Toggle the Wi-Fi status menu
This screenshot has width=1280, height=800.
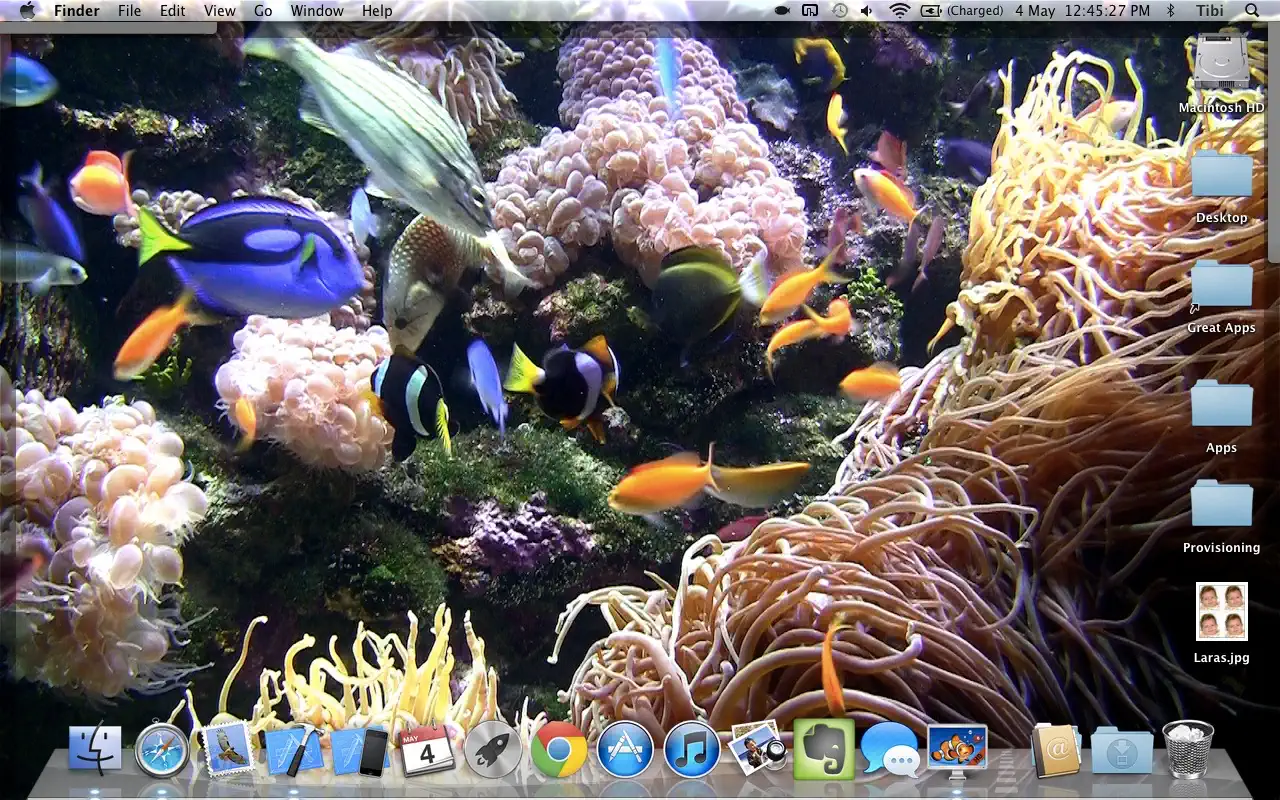(899, 11)
